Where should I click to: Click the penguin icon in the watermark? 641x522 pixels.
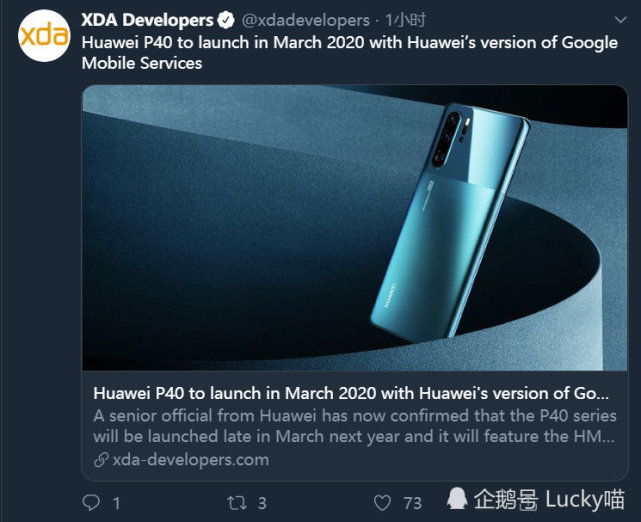[x=457, y=499]
